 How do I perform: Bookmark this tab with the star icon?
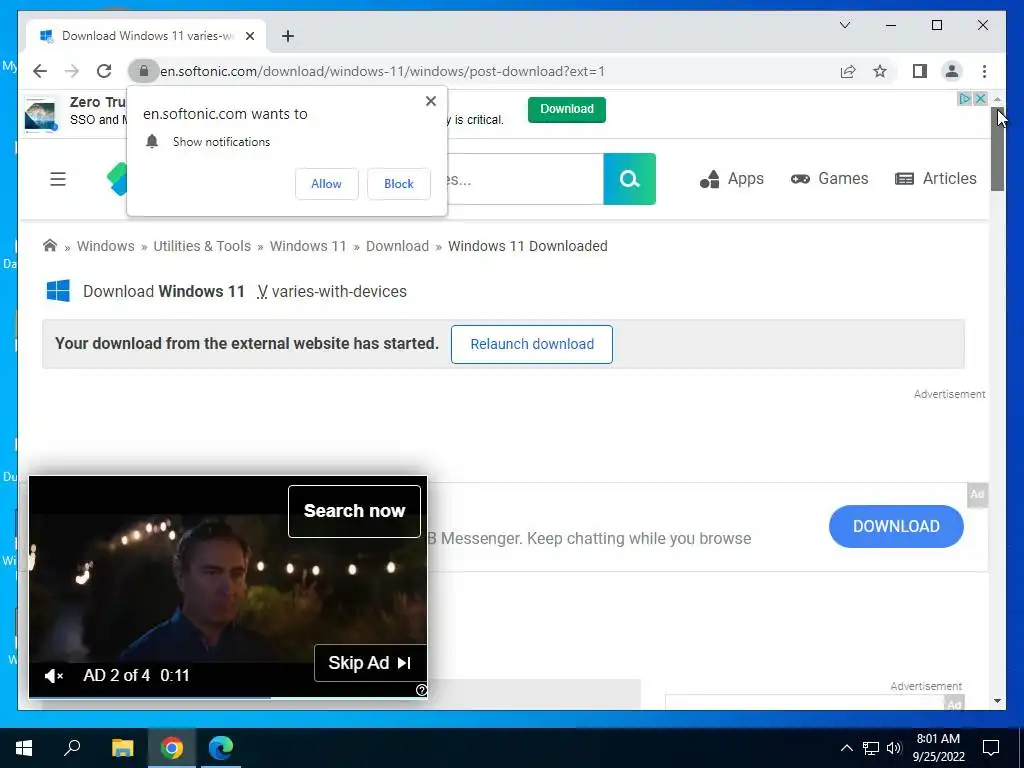pos(880,71)
